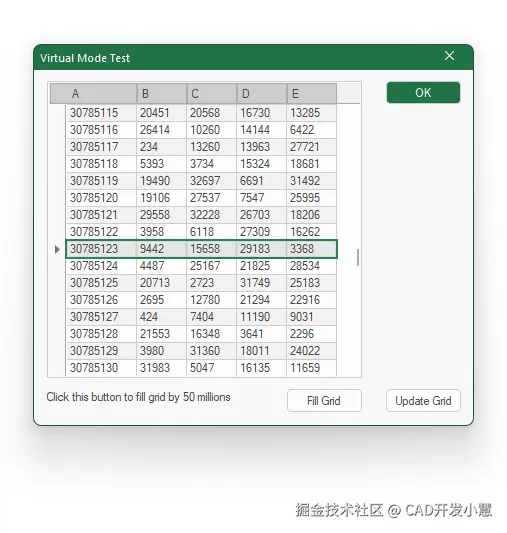This screenshot has height=533, width=507.
Task: Click value 16135 in column D
Action: (261, 368)
